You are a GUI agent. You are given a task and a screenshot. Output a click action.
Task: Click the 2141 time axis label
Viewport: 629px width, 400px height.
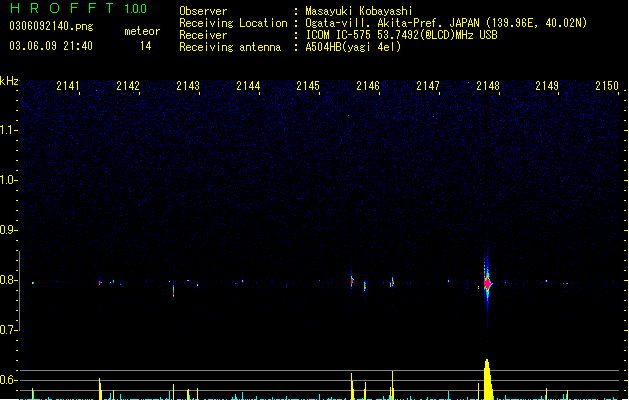point(68,86)
